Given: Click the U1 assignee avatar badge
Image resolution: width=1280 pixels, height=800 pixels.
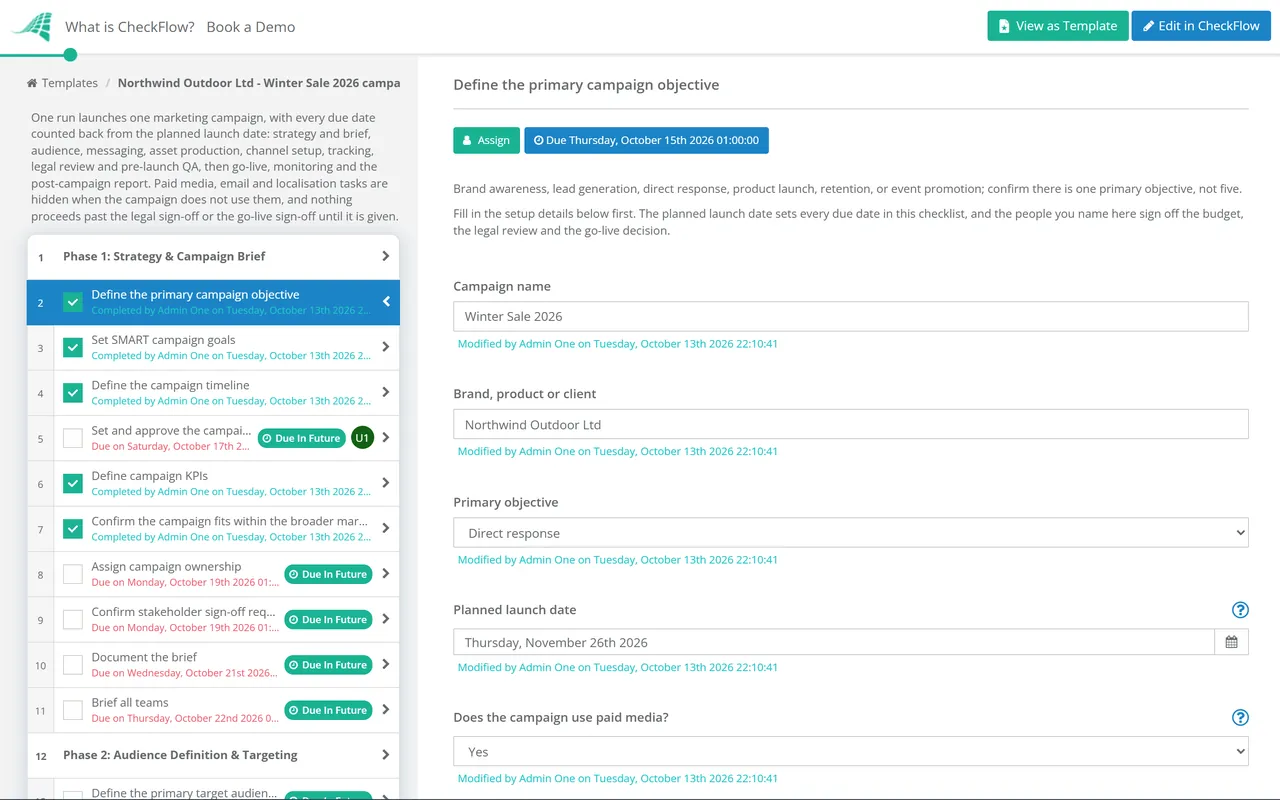Looking at the screenshot, I should click(362, 438).
